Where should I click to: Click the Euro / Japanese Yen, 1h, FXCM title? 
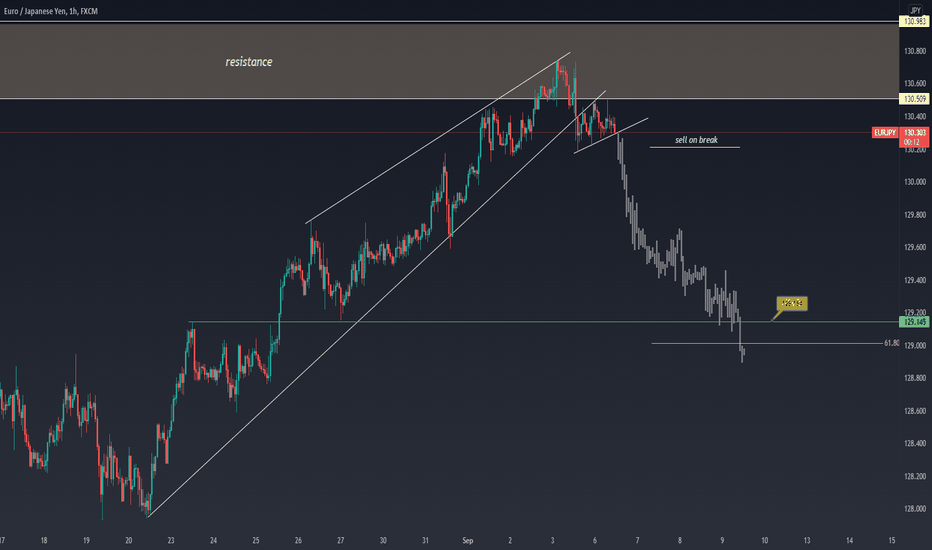click(51, 11)
